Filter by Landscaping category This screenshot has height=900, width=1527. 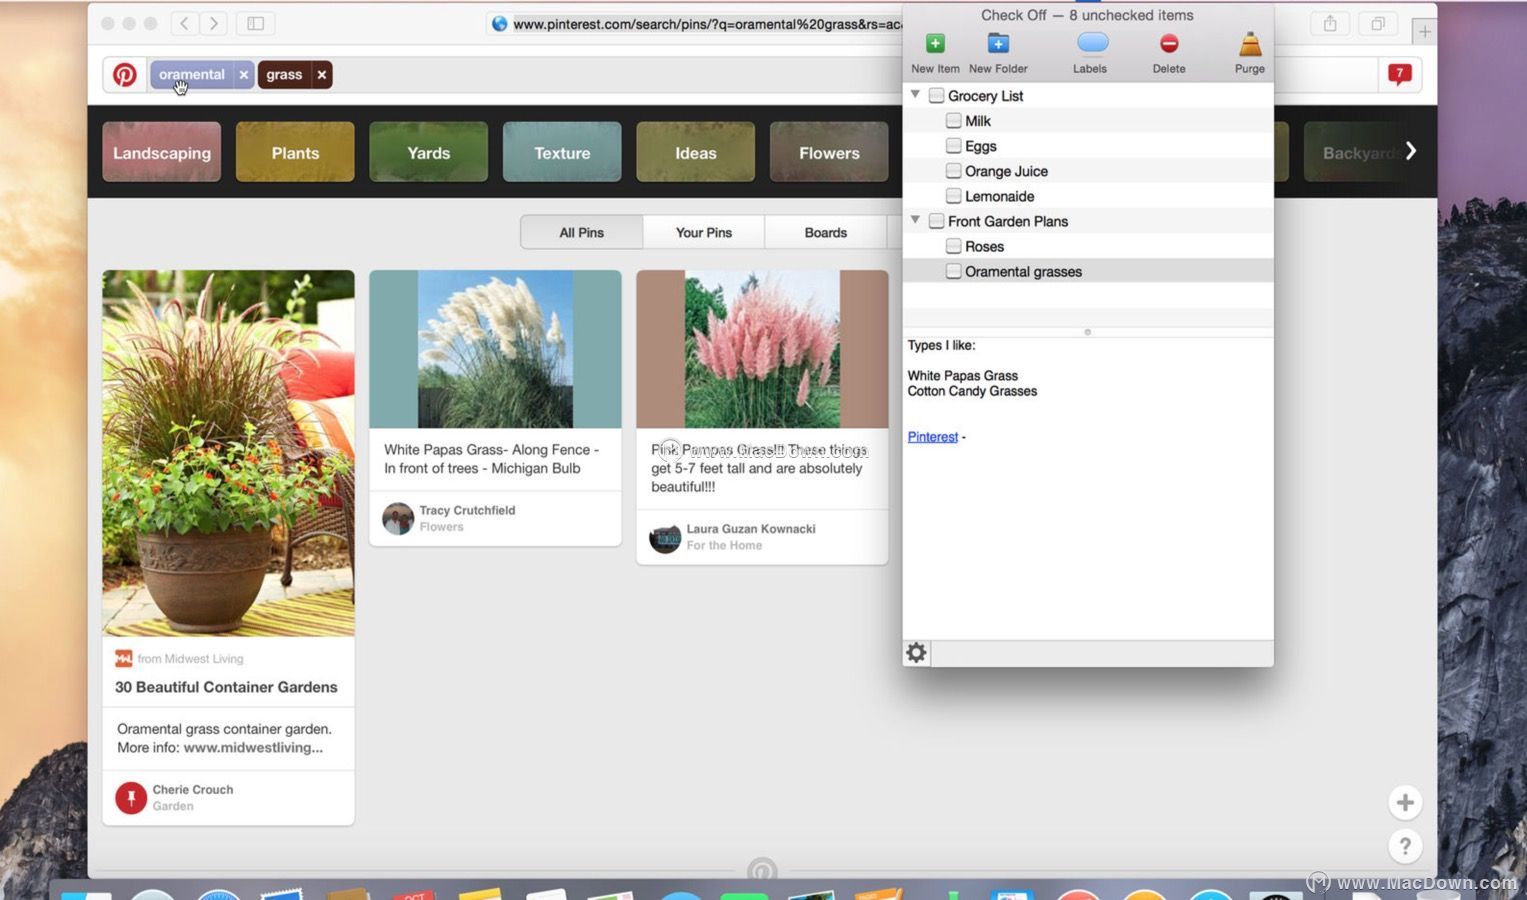pos(162,152)
